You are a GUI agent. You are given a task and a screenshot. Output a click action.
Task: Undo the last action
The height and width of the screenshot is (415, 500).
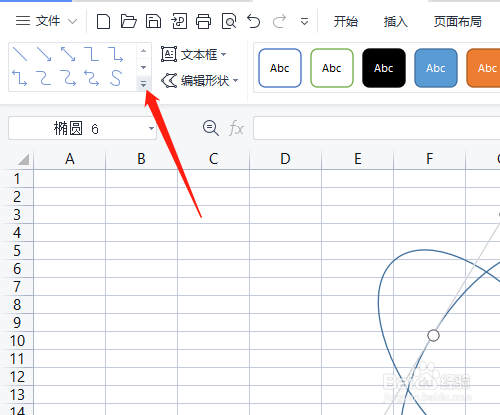254,22
